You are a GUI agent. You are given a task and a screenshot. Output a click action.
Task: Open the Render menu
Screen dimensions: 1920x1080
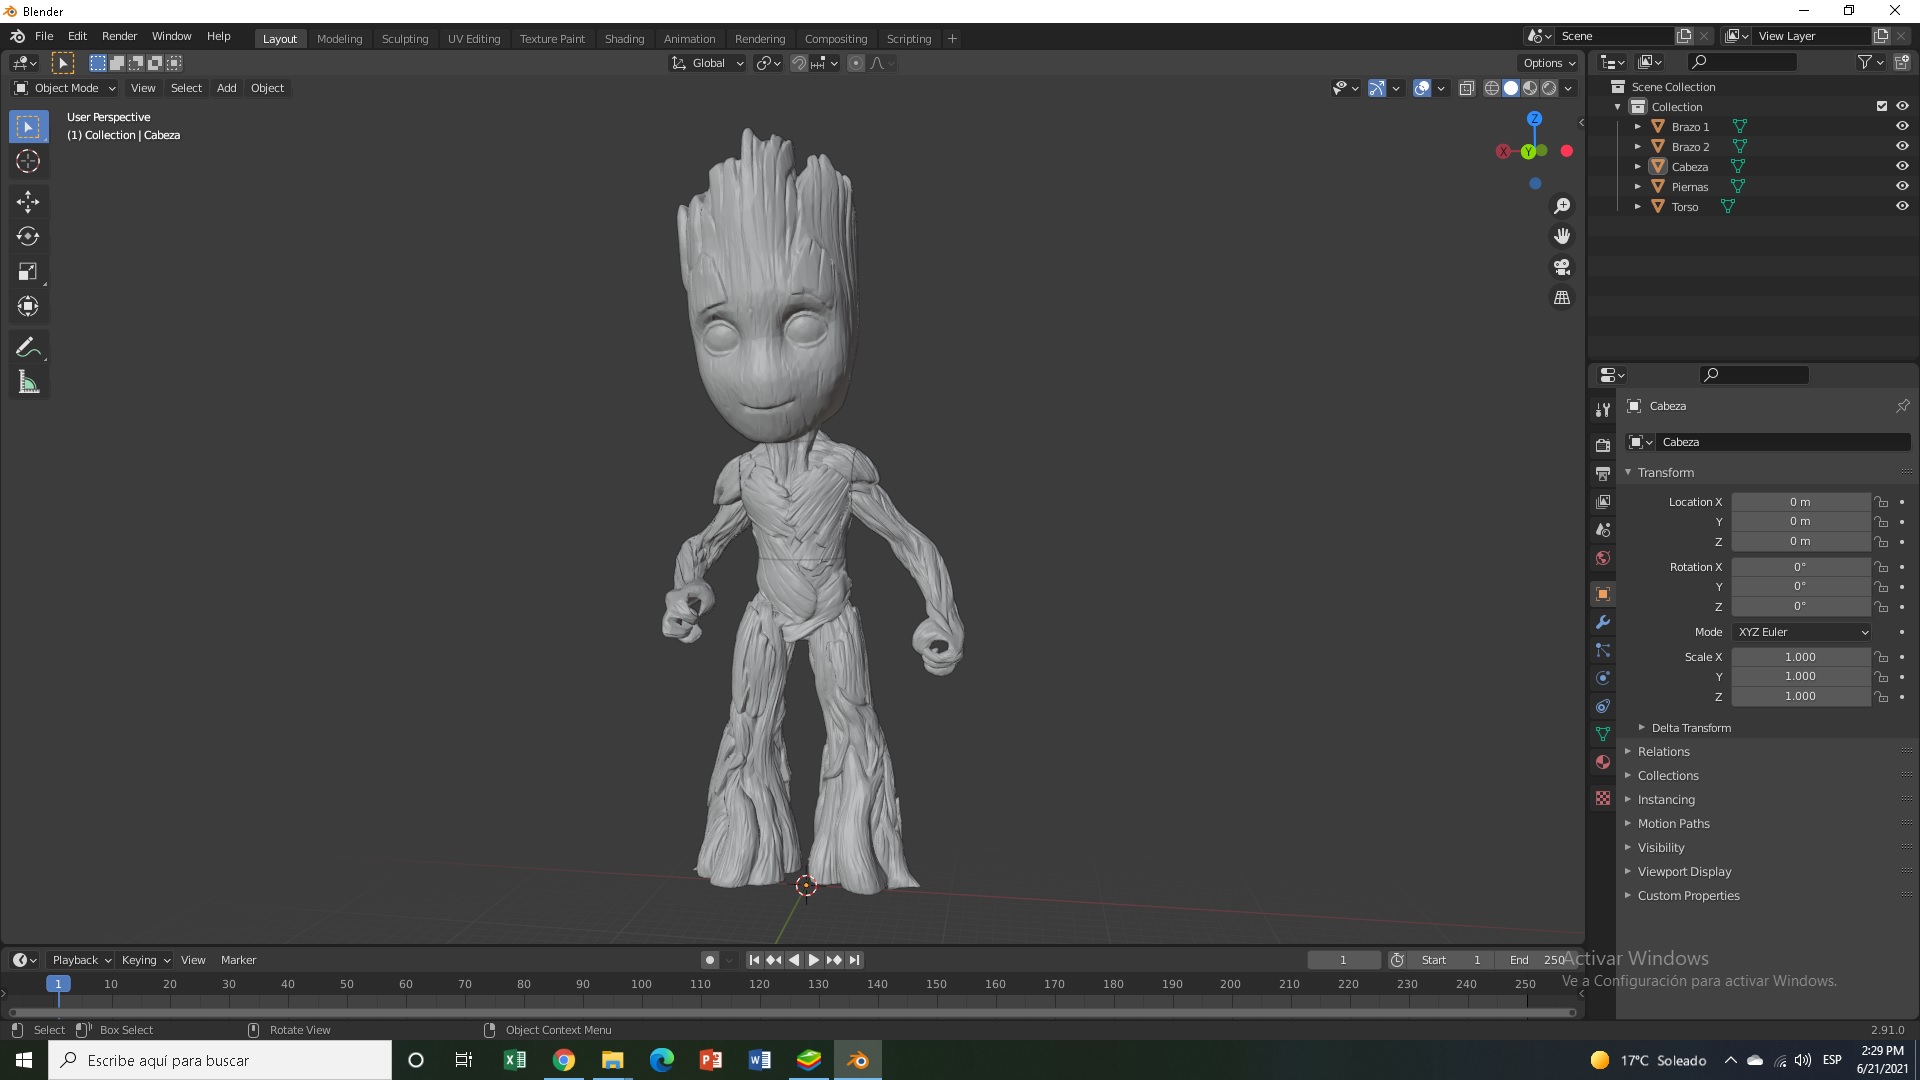click(119, 36)
